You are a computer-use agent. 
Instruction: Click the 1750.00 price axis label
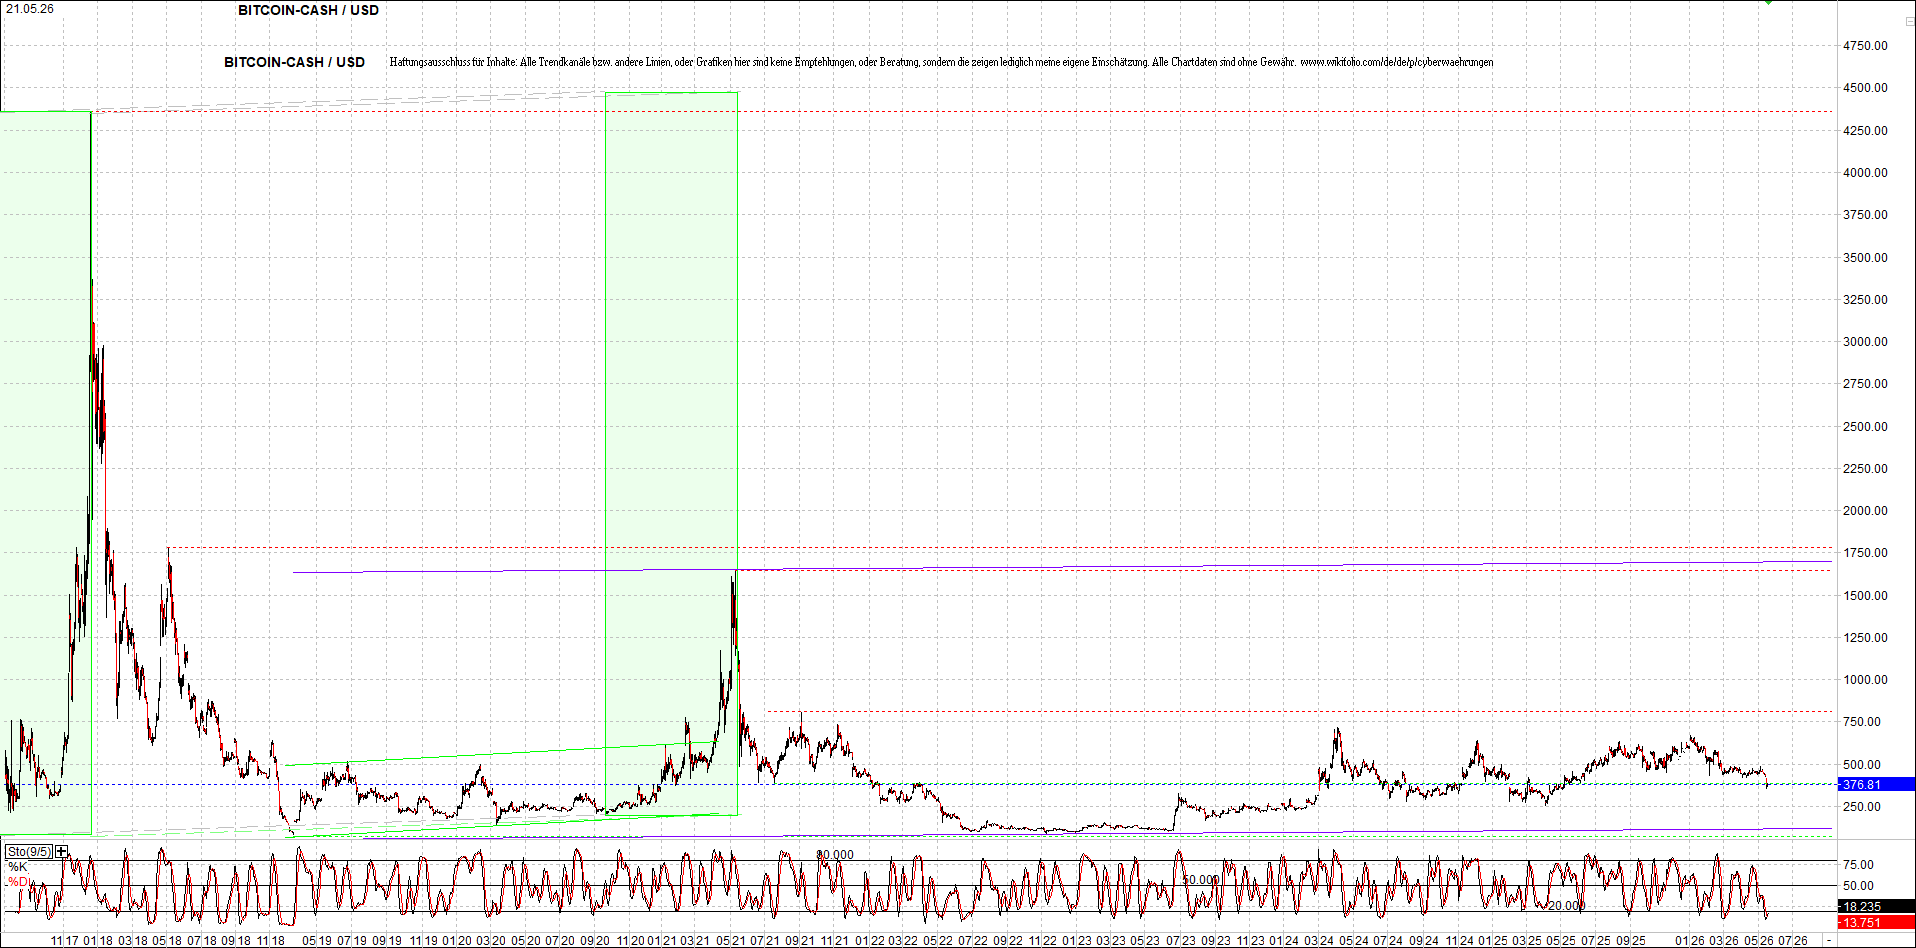pyautogui.click(x=1865, y=553)
